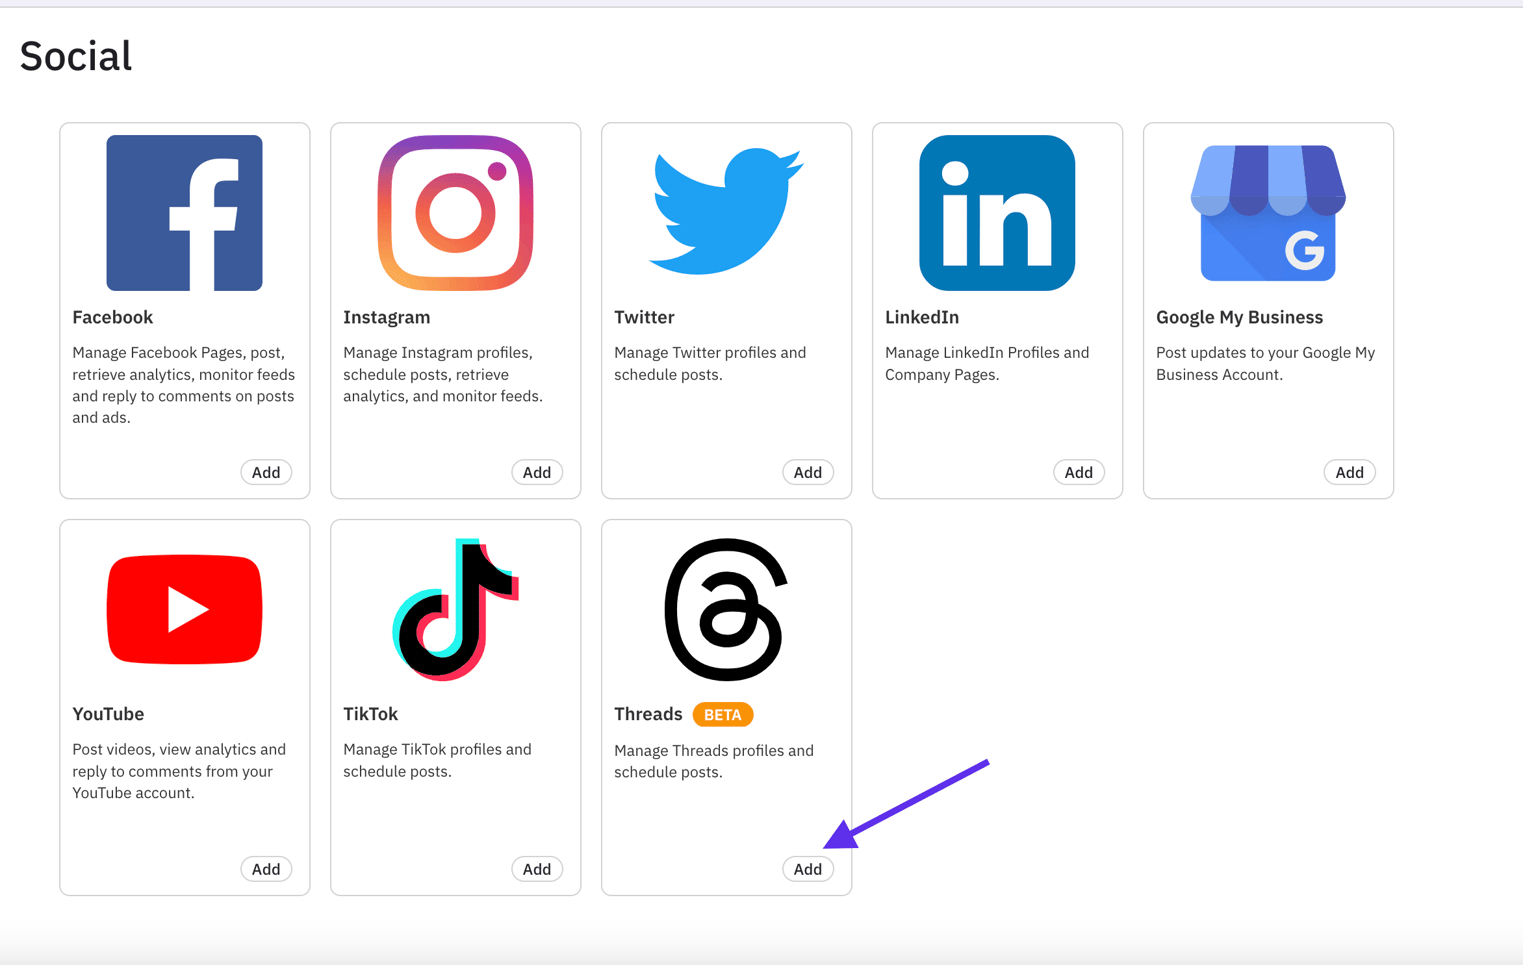1523x965 pixels.
Task: Click the Social page heading
Action: click(x=75, y=56)
